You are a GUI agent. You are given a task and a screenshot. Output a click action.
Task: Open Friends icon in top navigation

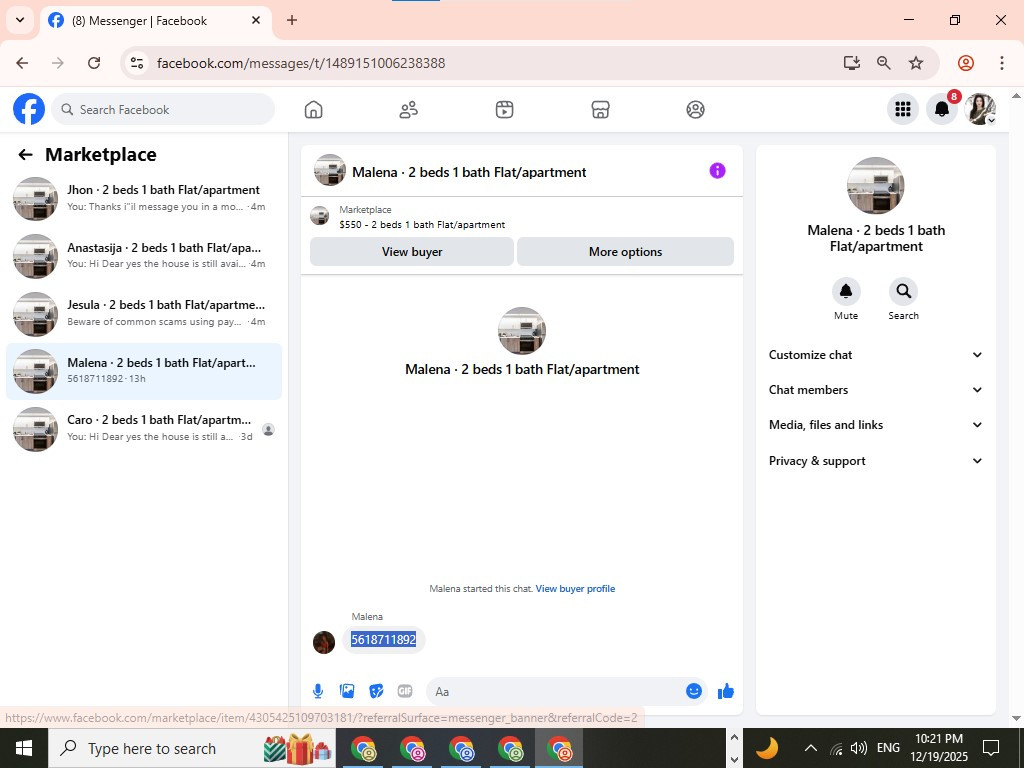409,110
